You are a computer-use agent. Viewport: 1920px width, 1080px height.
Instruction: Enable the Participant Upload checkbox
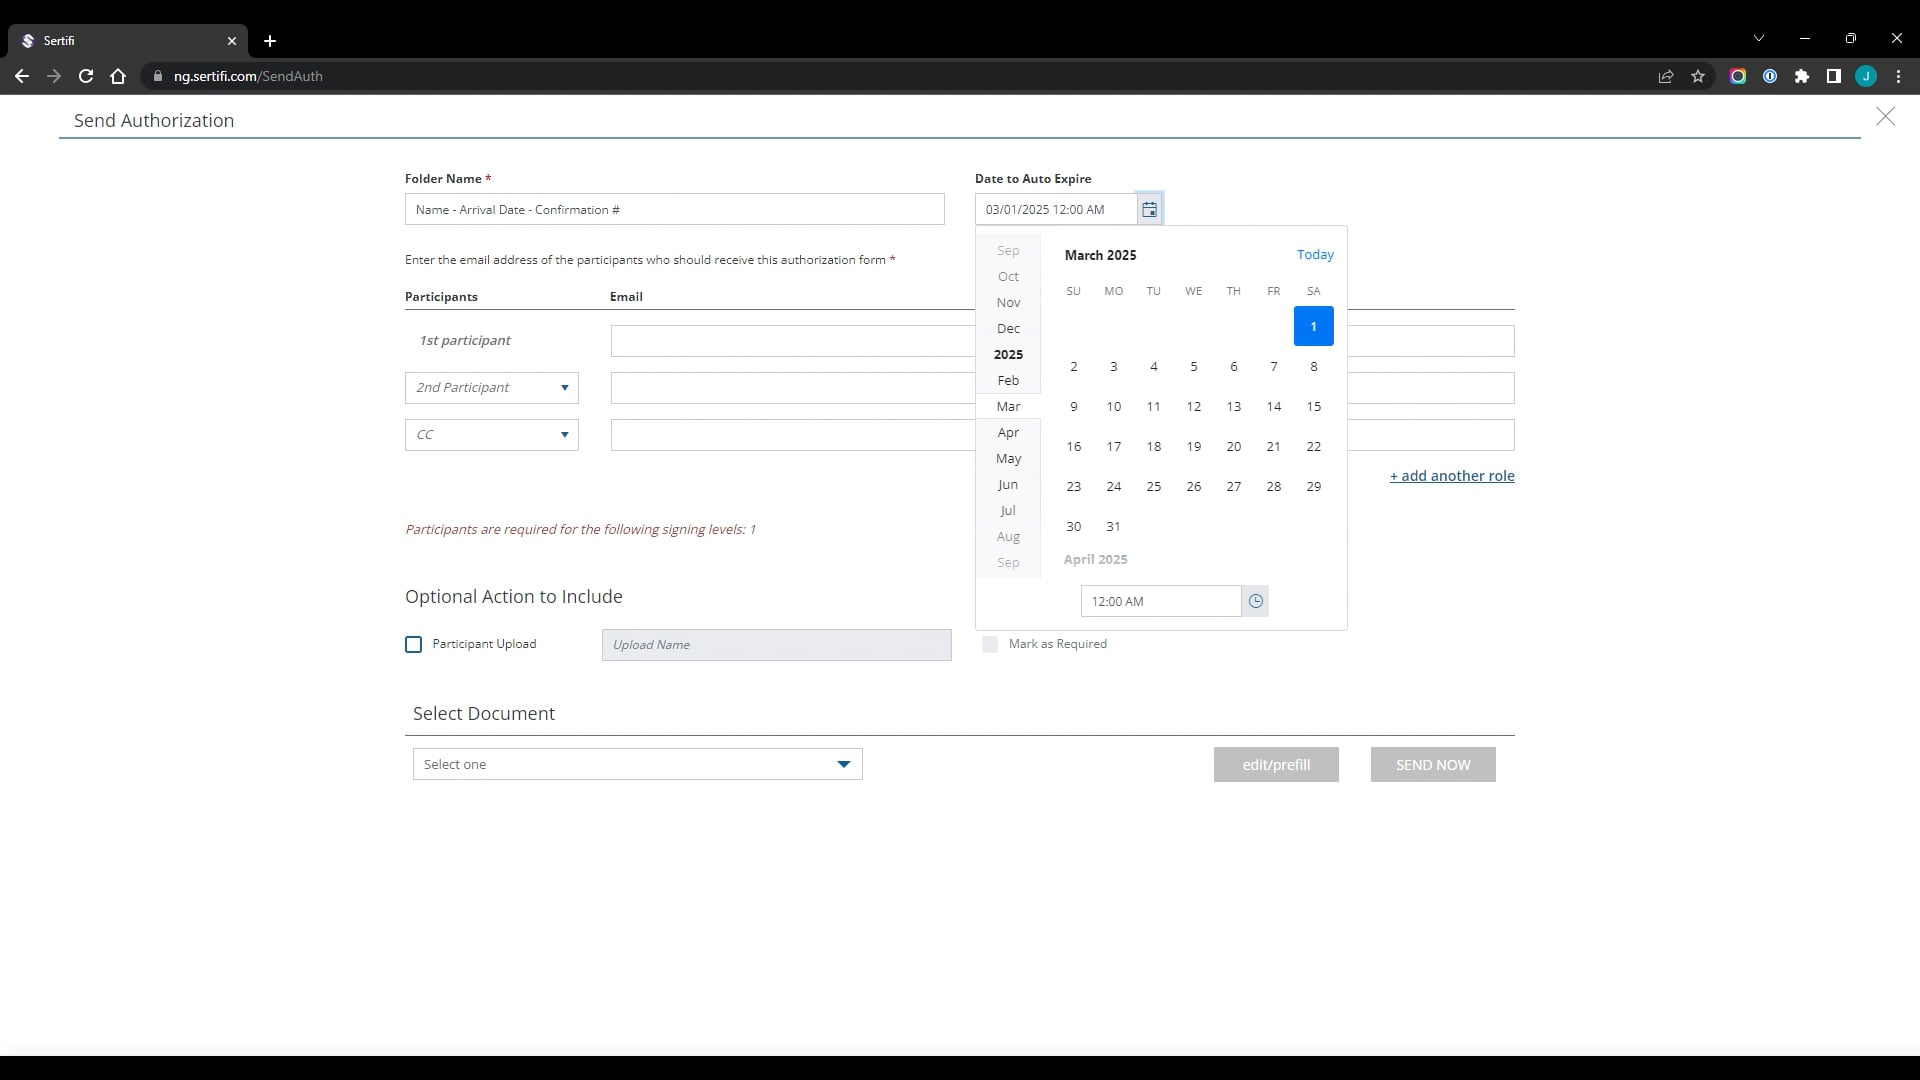[x=413, y=644]
